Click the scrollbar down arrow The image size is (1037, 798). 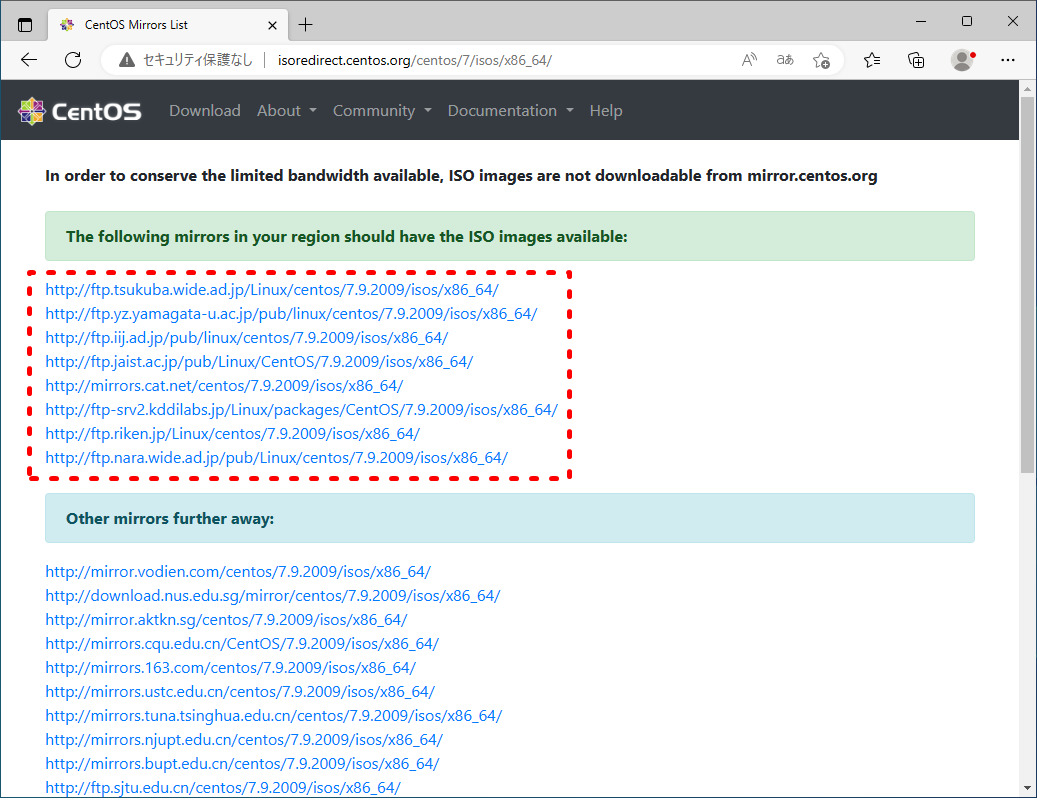[x=1027, y=788]
